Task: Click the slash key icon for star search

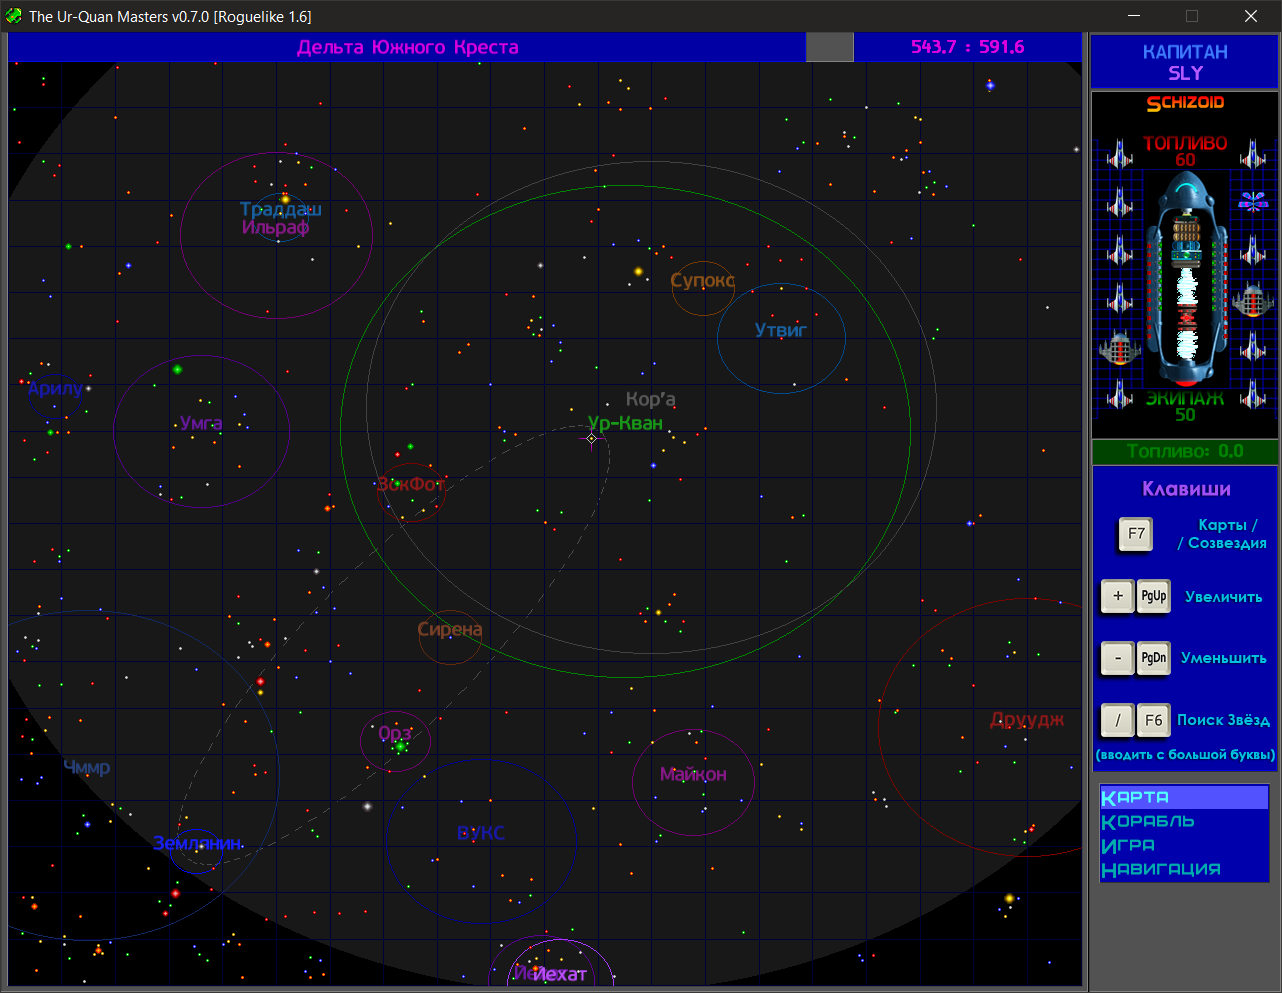Action: point(1118,720)
